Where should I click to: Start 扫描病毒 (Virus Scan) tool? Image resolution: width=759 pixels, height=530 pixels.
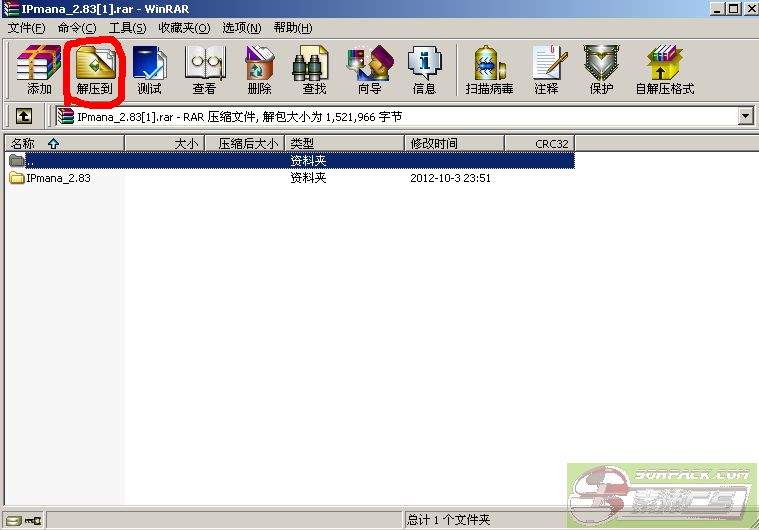(x=489, y=70)
